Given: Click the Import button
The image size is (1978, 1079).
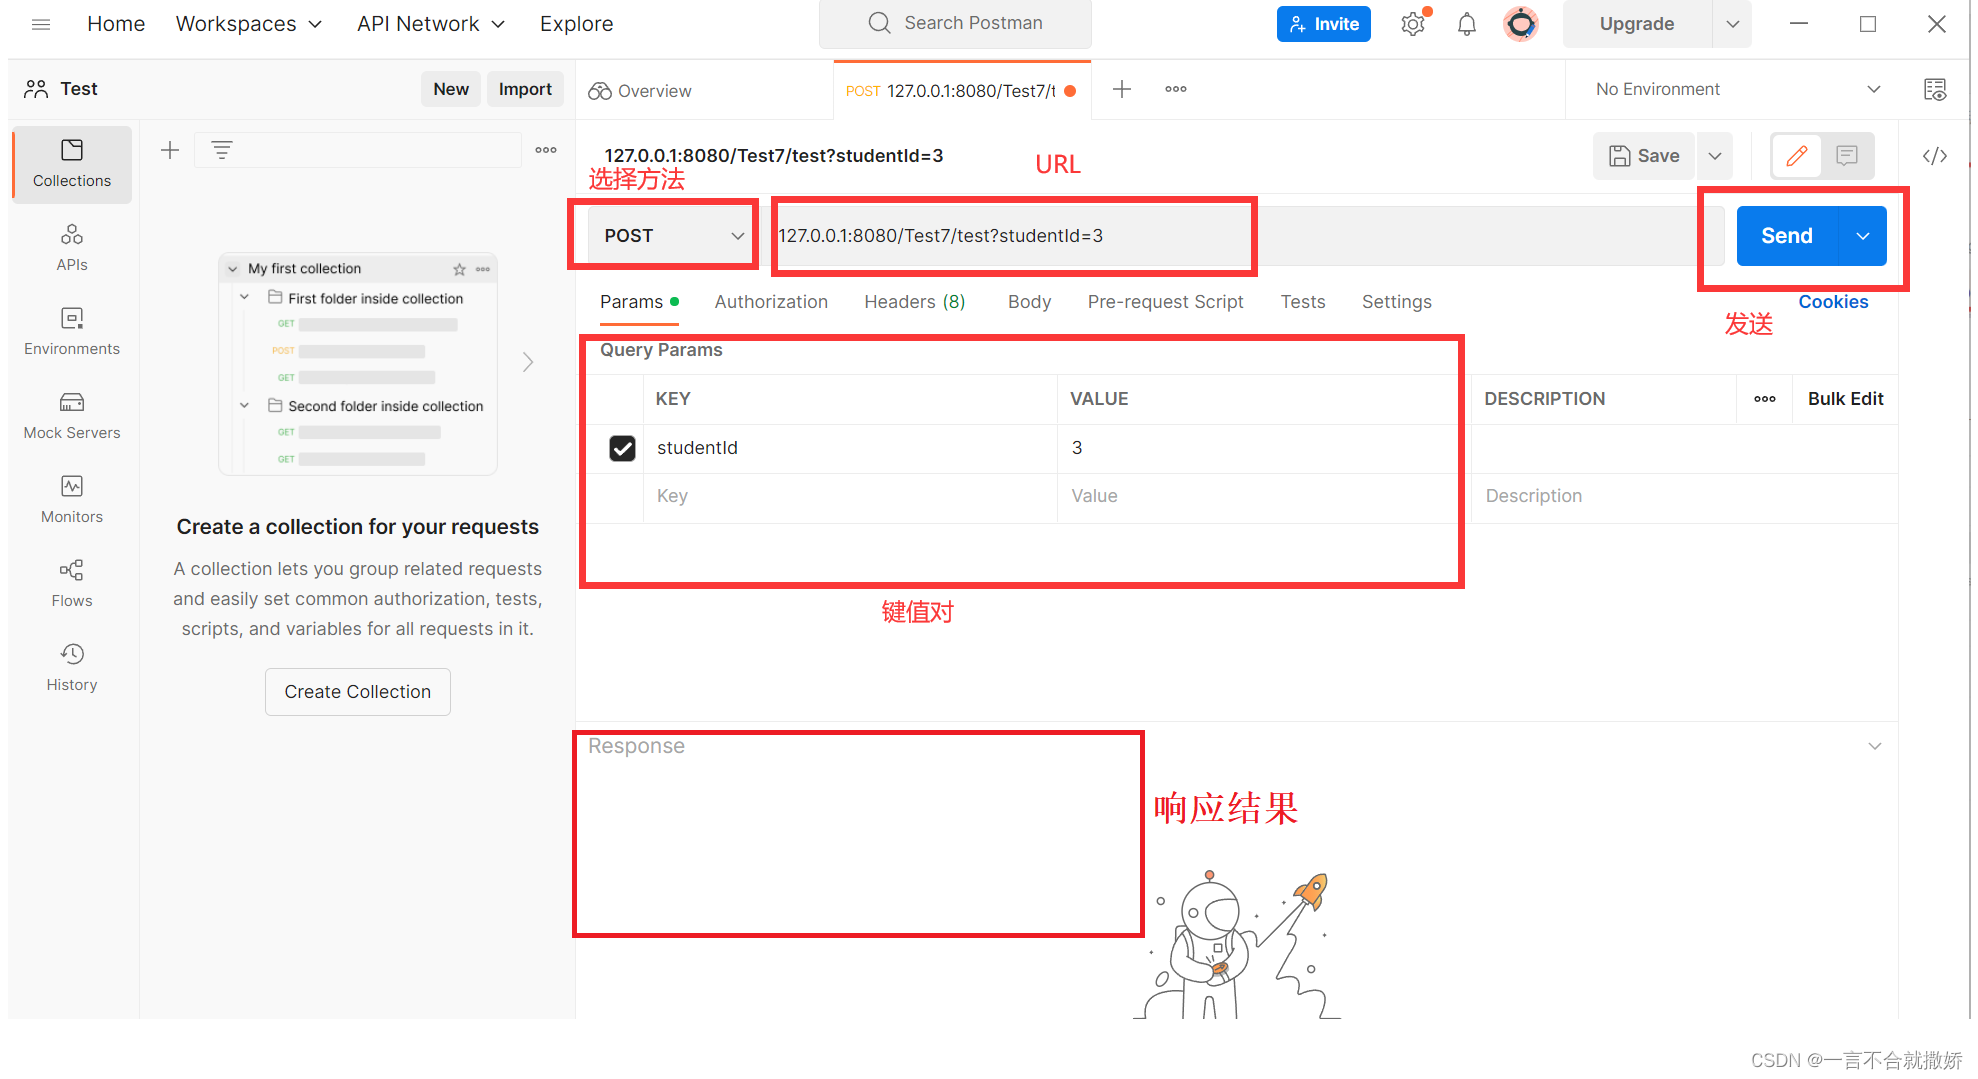Looking at the screenshot, I should point(525,89).
